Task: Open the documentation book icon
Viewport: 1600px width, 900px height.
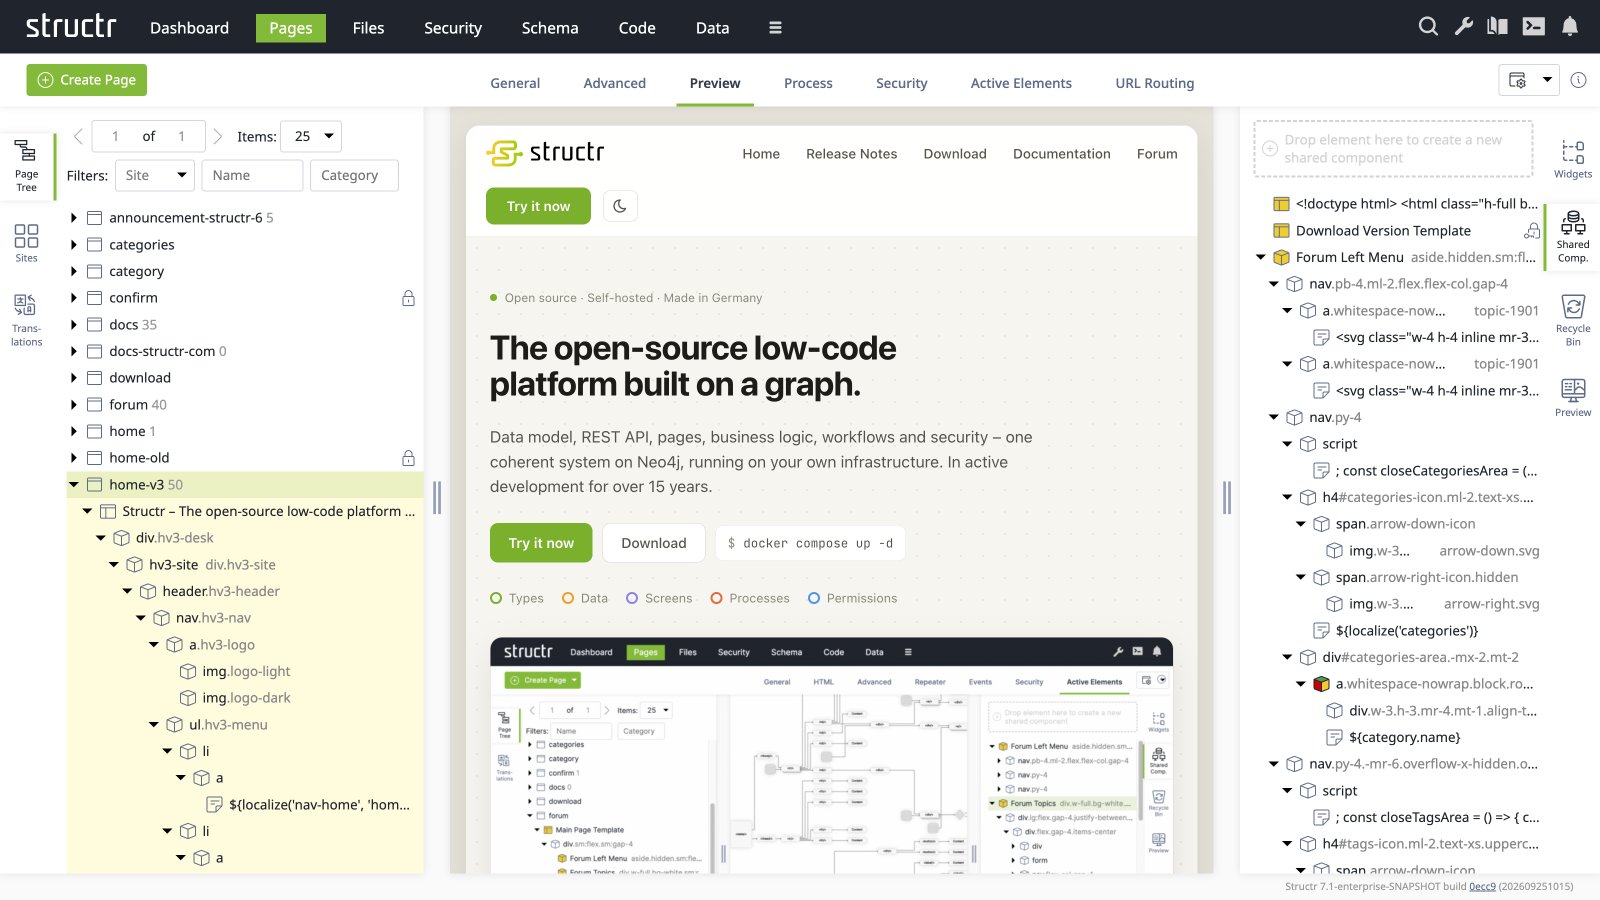Action: click(1497, 27)
